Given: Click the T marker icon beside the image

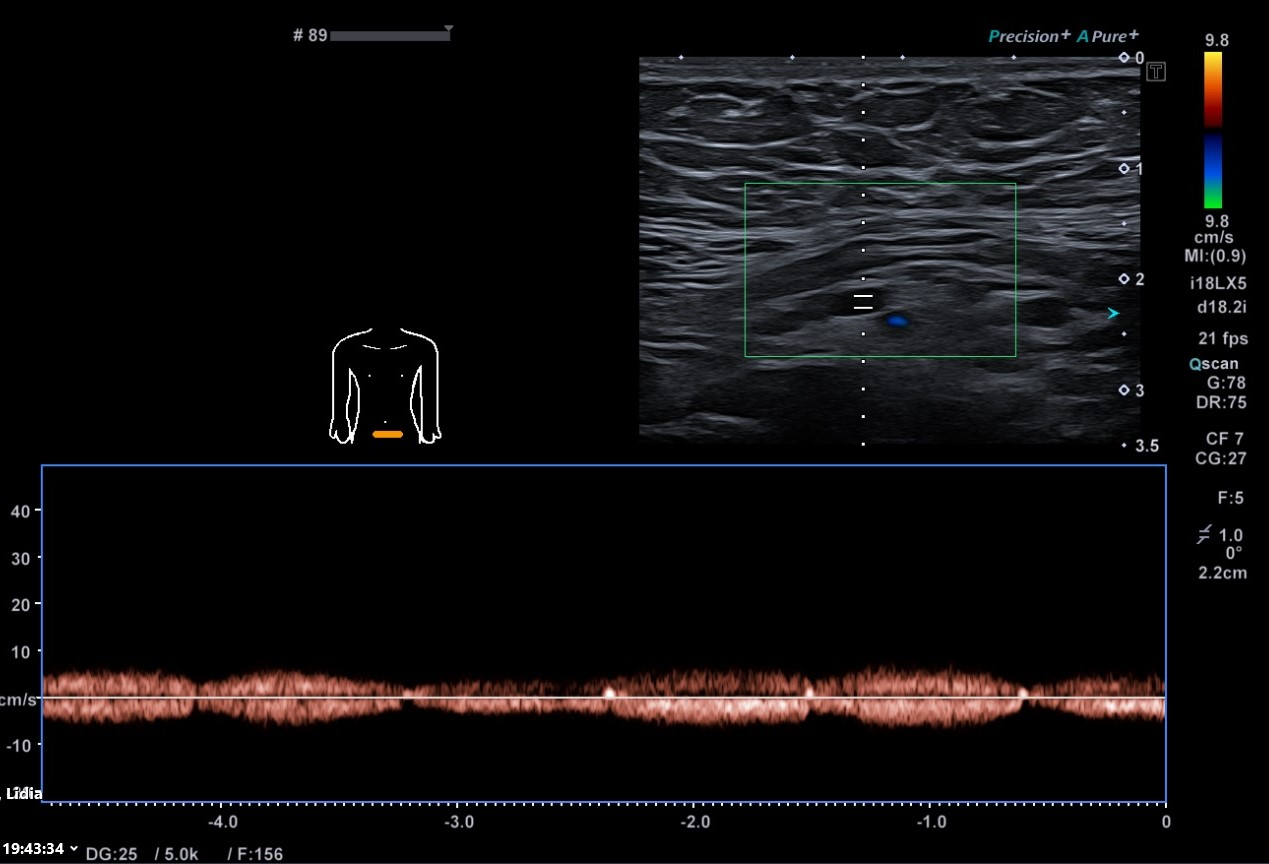Looking at the screenshot, I should point(1156,71).
